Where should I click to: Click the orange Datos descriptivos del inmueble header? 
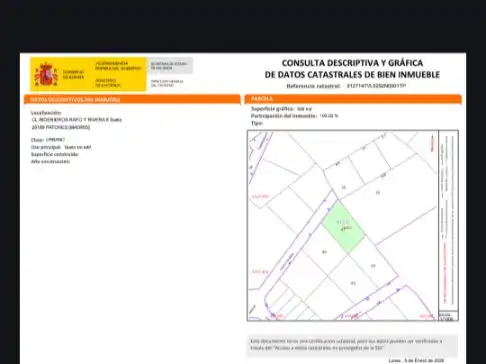(132, 99)
